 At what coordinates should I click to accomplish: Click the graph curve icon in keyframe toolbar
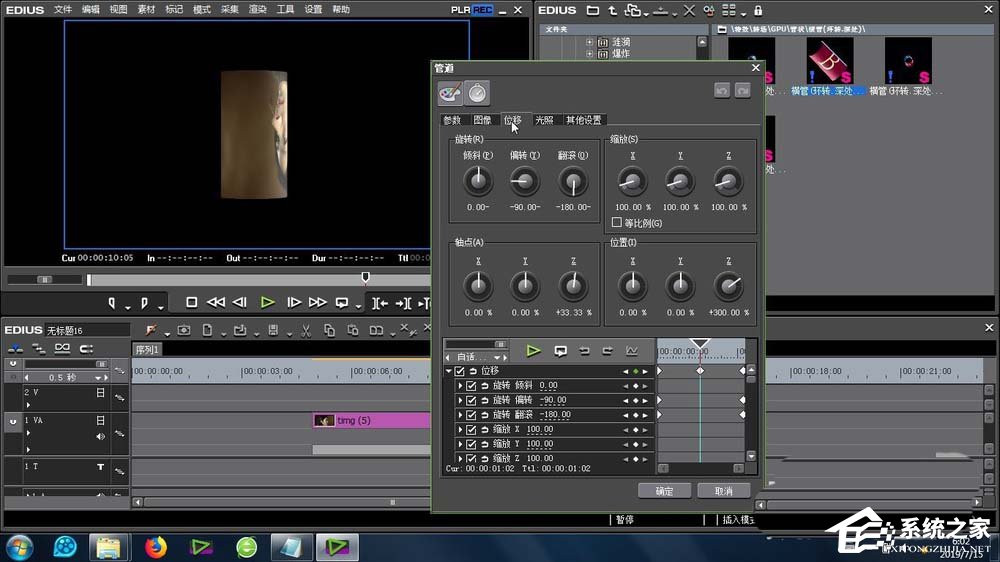tap(631, 351)
